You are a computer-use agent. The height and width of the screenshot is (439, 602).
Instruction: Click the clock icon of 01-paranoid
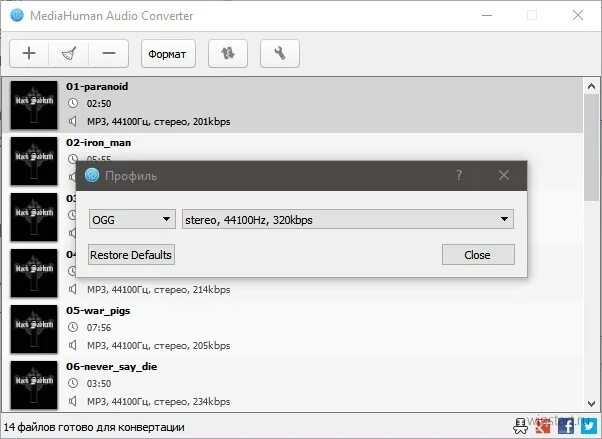73,103
